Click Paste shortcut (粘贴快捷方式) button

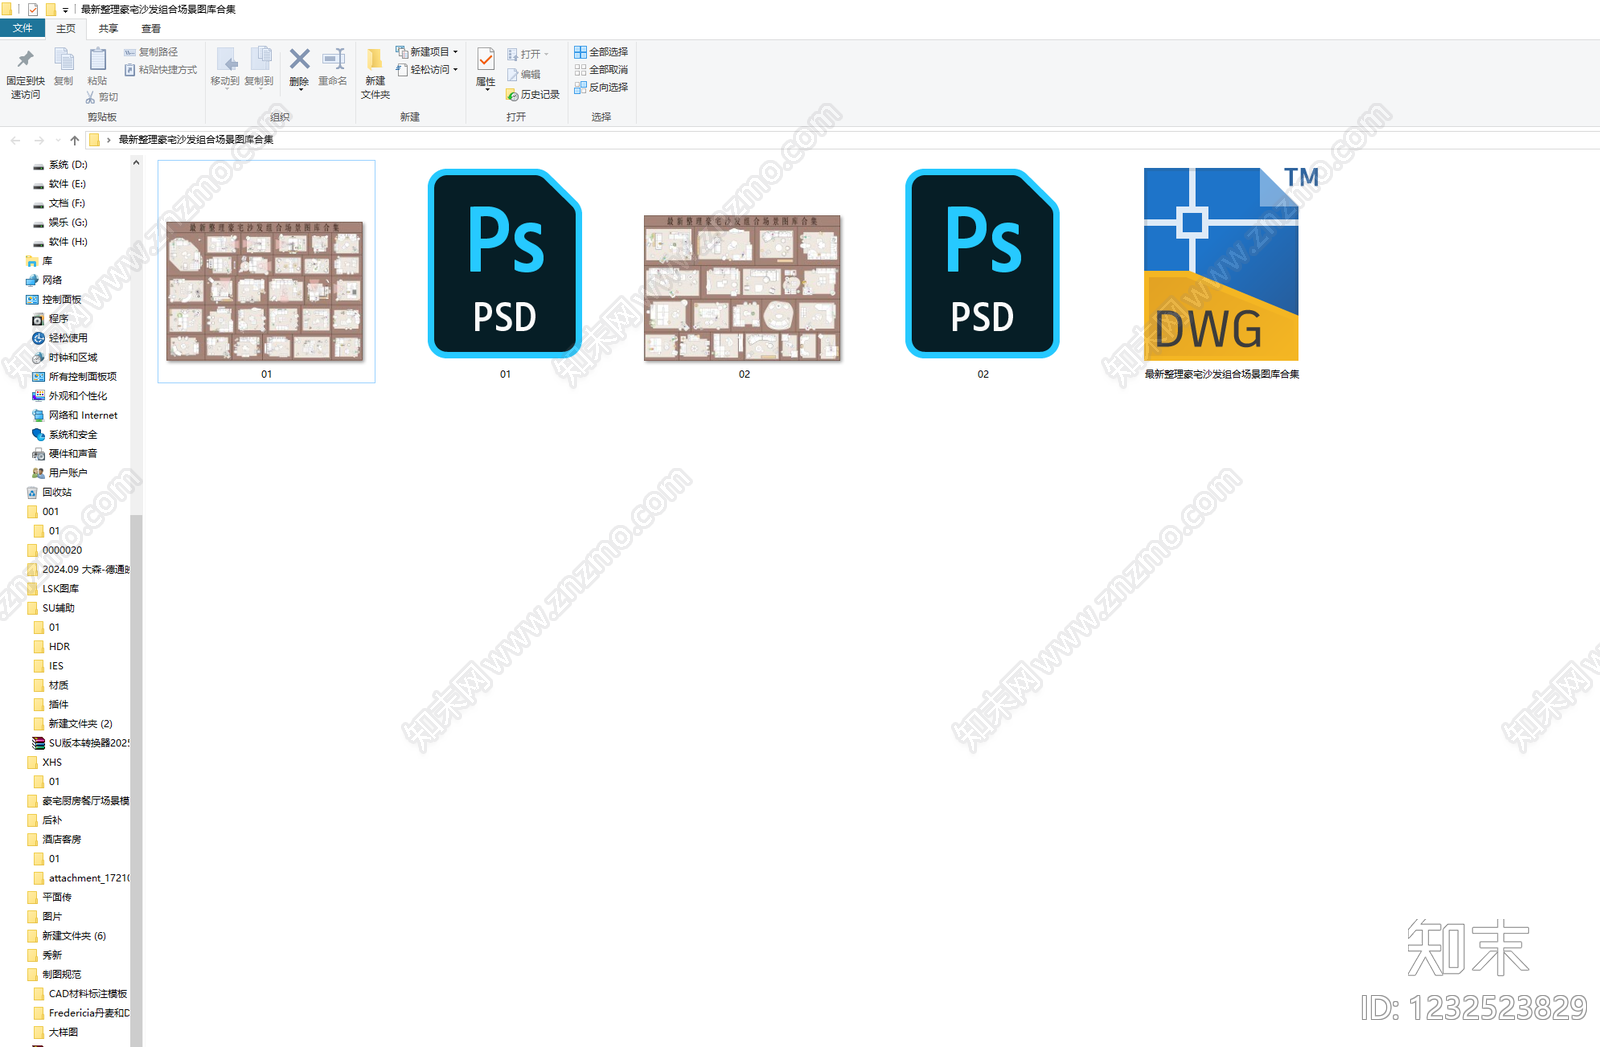click(160, 70)
